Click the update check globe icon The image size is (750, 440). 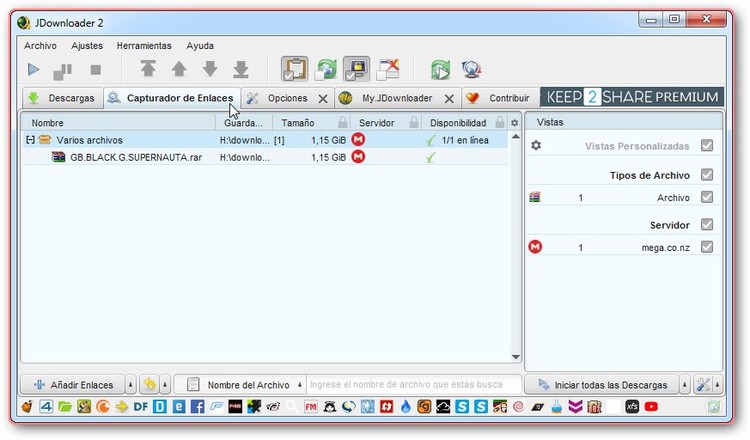click(x=471, y=70)
